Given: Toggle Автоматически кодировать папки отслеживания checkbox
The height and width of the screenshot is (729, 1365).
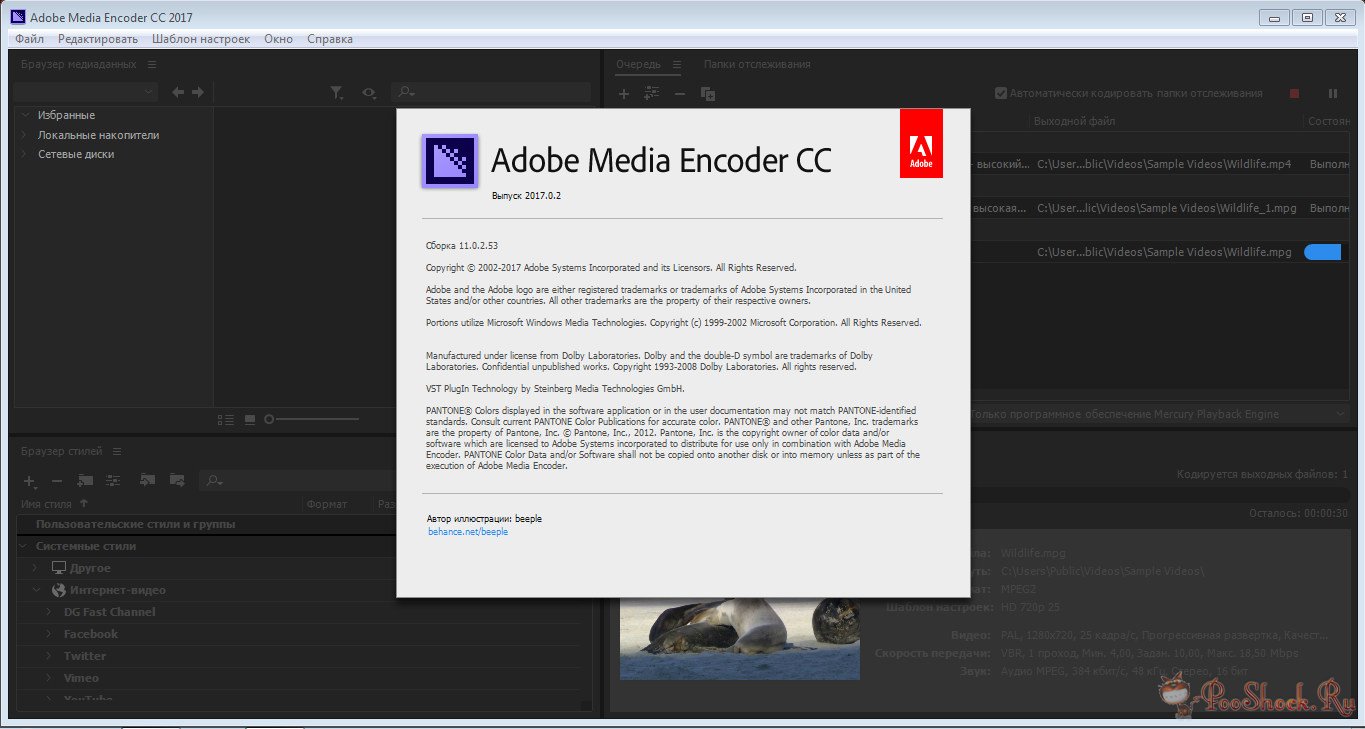Looking at the screenshot, I should tap(1001, 93).
